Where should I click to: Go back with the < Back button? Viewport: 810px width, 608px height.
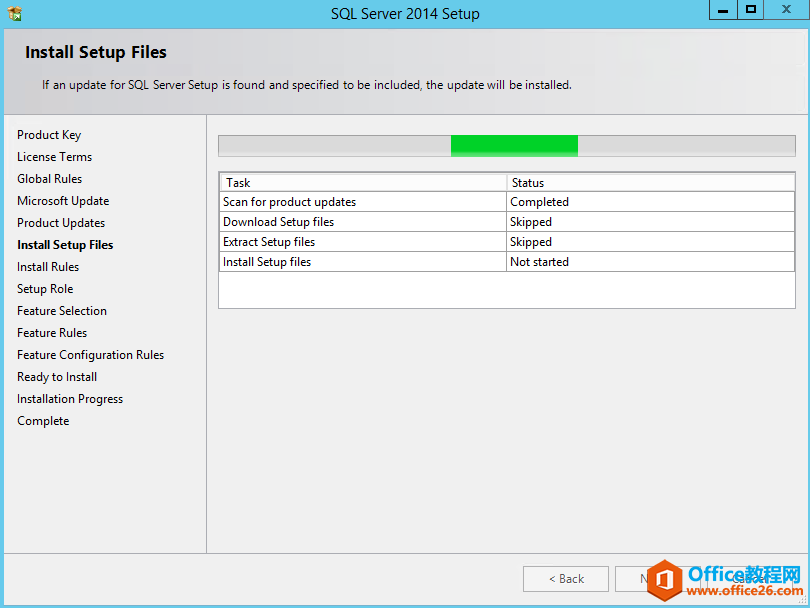point(566,579)
